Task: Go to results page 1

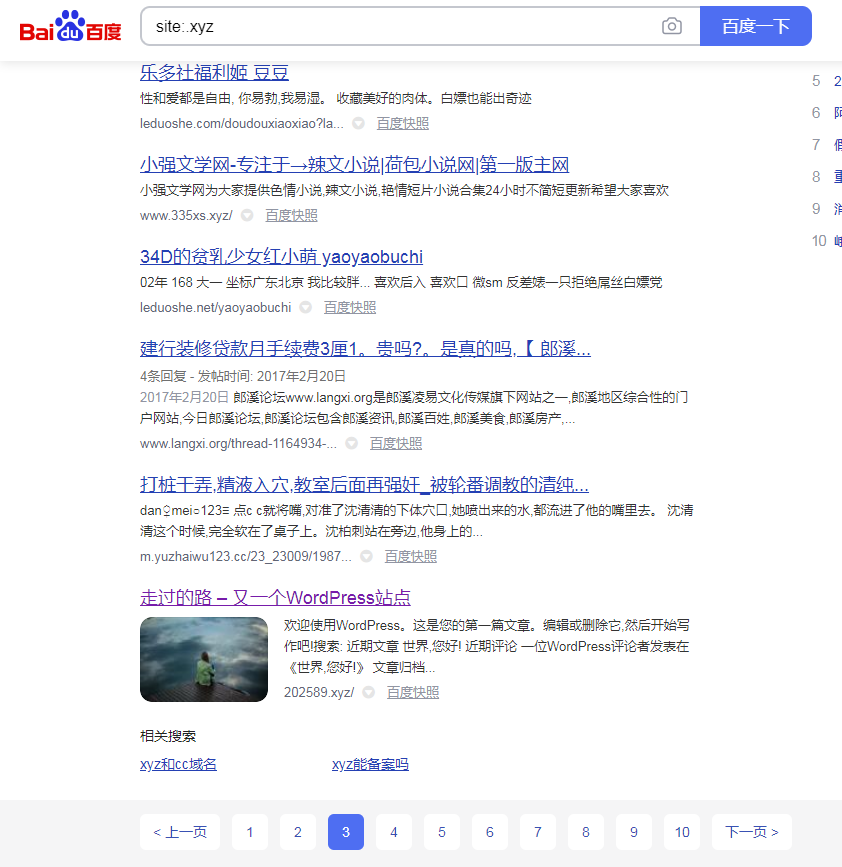Action: (250, 832)
